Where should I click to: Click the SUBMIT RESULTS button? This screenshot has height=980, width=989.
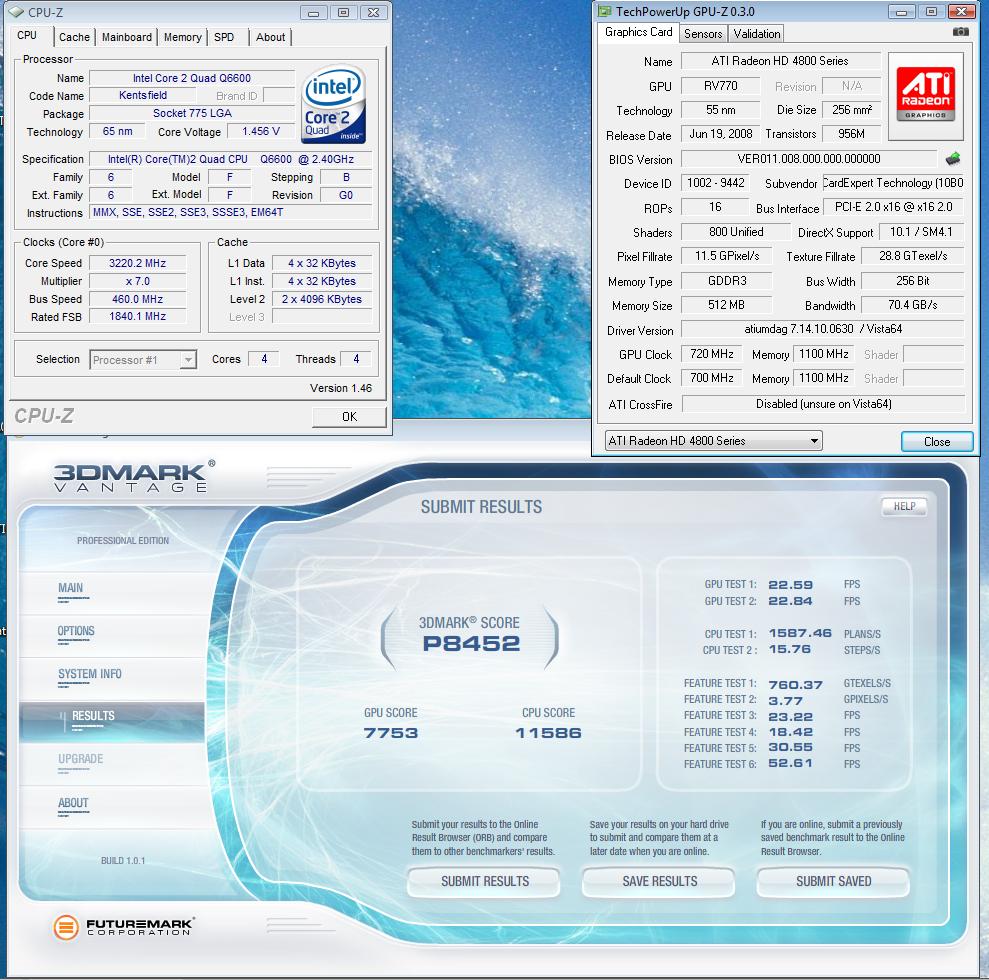click(484, 881)
